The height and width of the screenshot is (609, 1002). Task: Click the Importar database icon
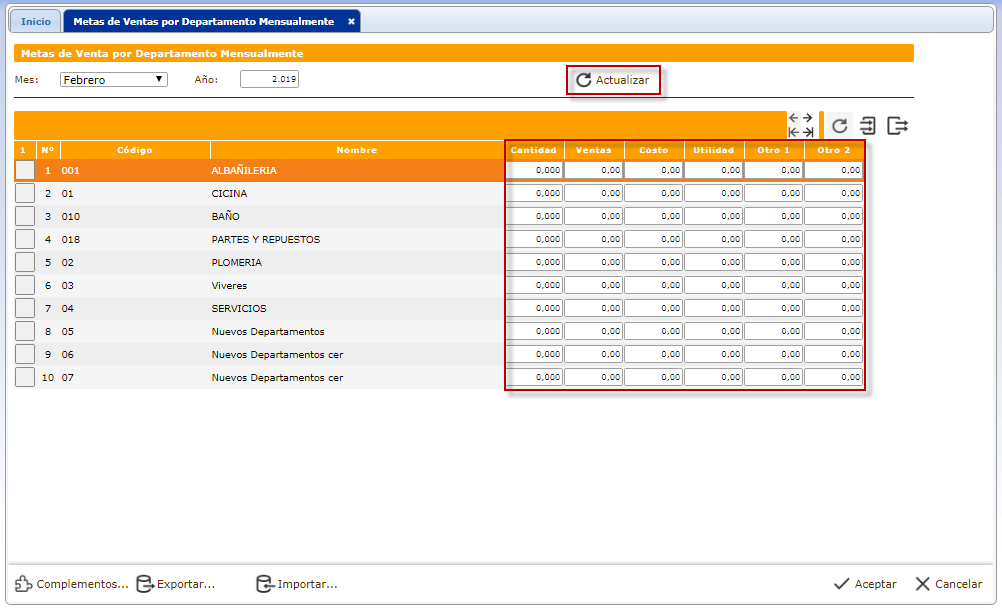pos(265,584)
